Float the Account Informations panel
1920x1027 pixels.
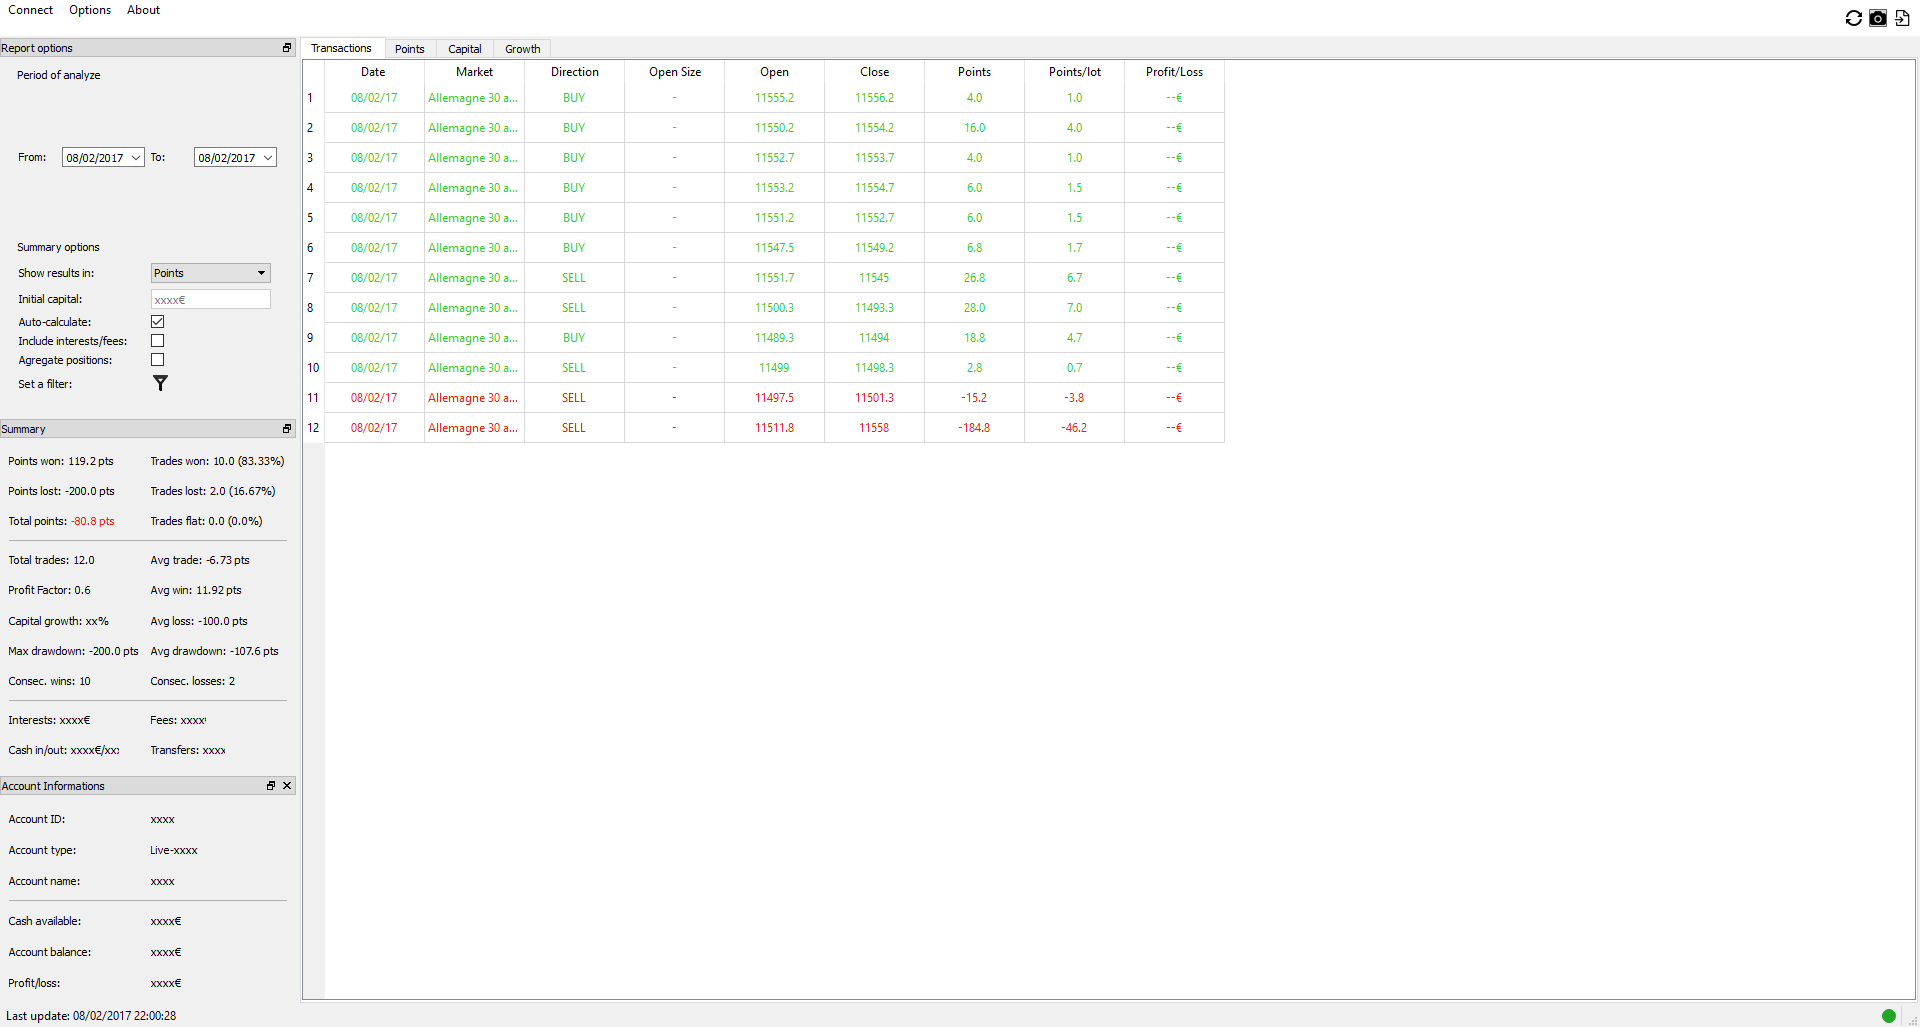pyautogui.click(x=271, y=786)
